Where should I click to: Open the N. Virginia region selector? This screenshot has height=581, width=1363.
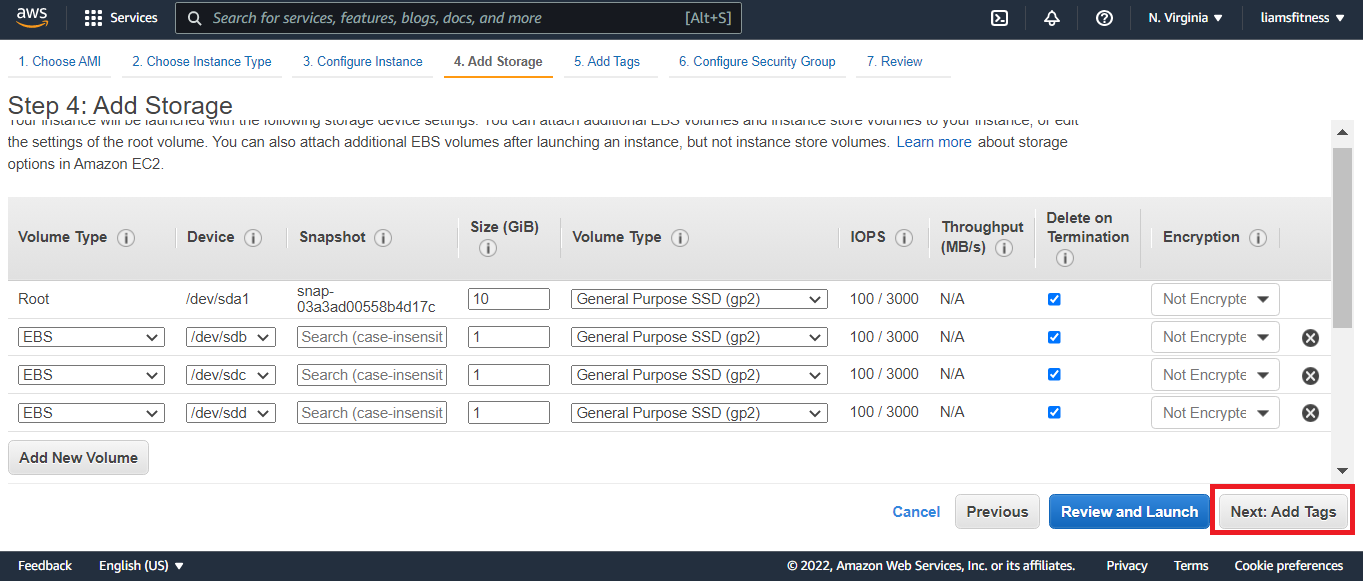pyautogui.click(x=1185, y=18)
